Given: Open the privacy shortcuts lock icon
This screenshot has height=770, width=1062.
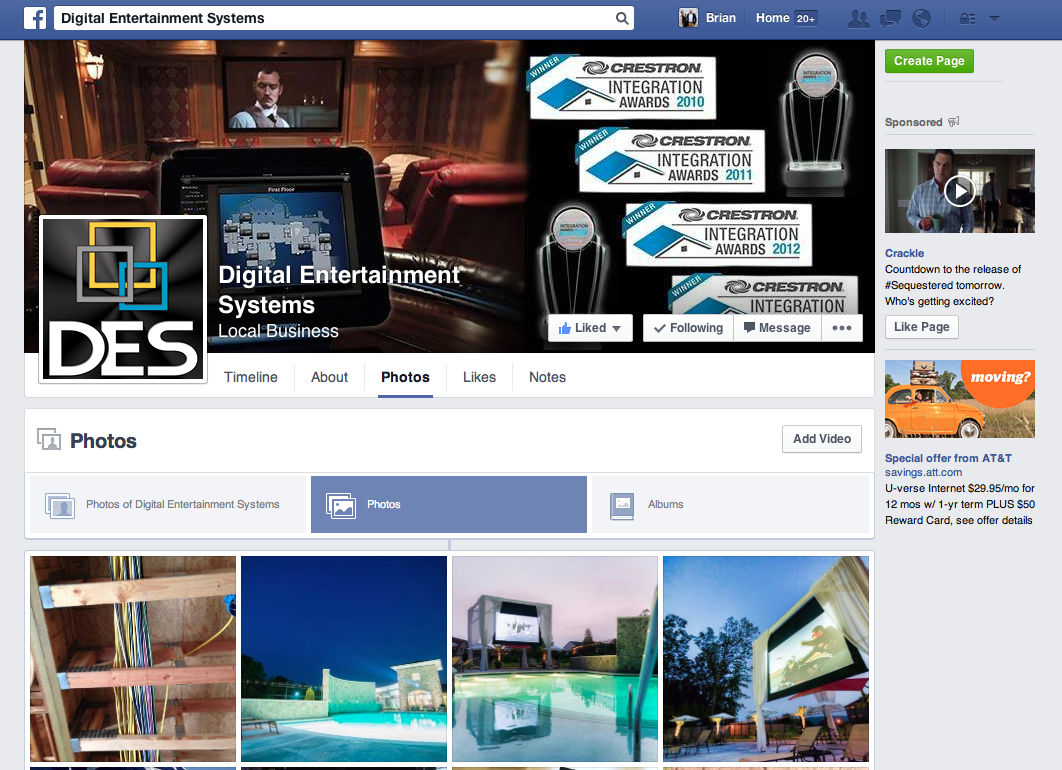Looking at the screenshot, I should click(x=966, y=18).
